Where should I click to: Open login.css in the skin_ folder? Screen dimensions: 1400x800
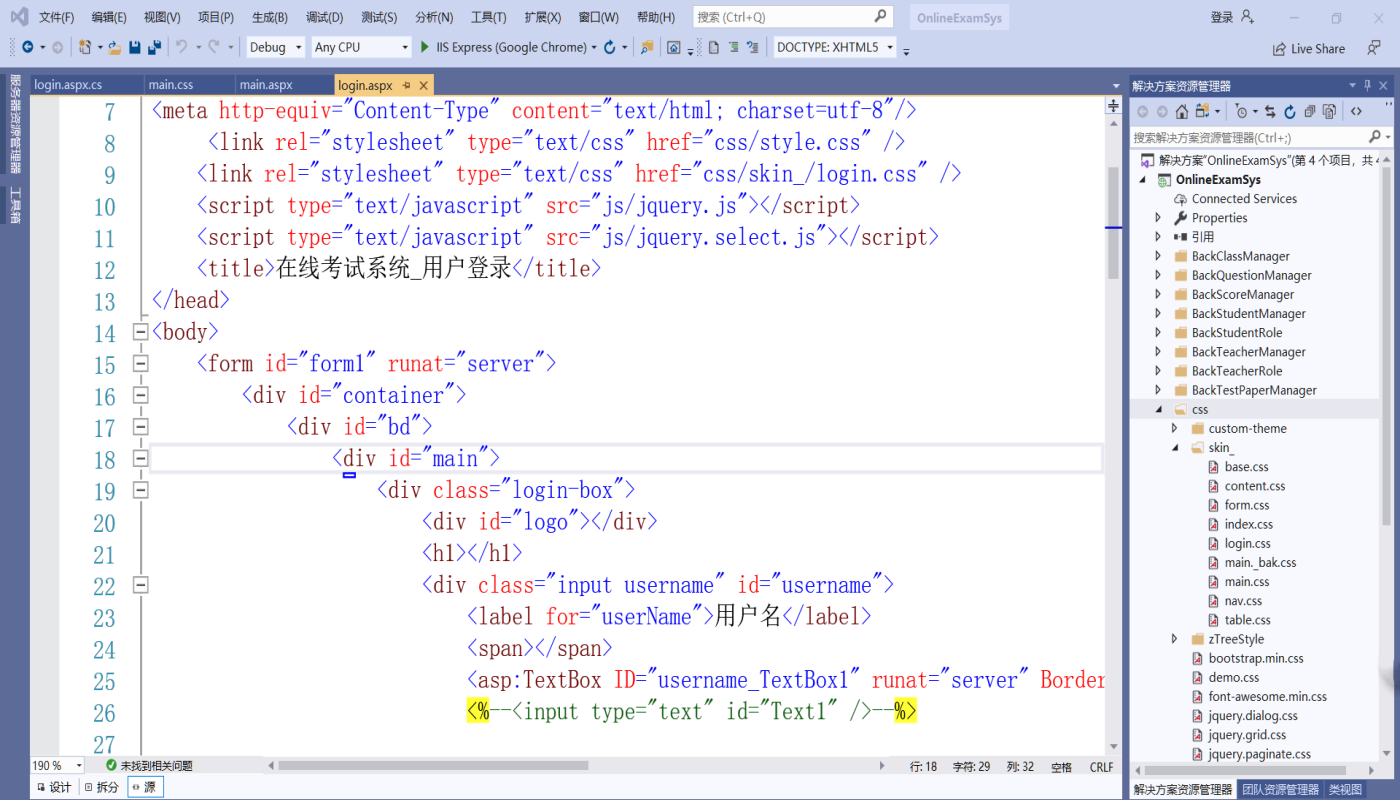(x=1247, y=543)
